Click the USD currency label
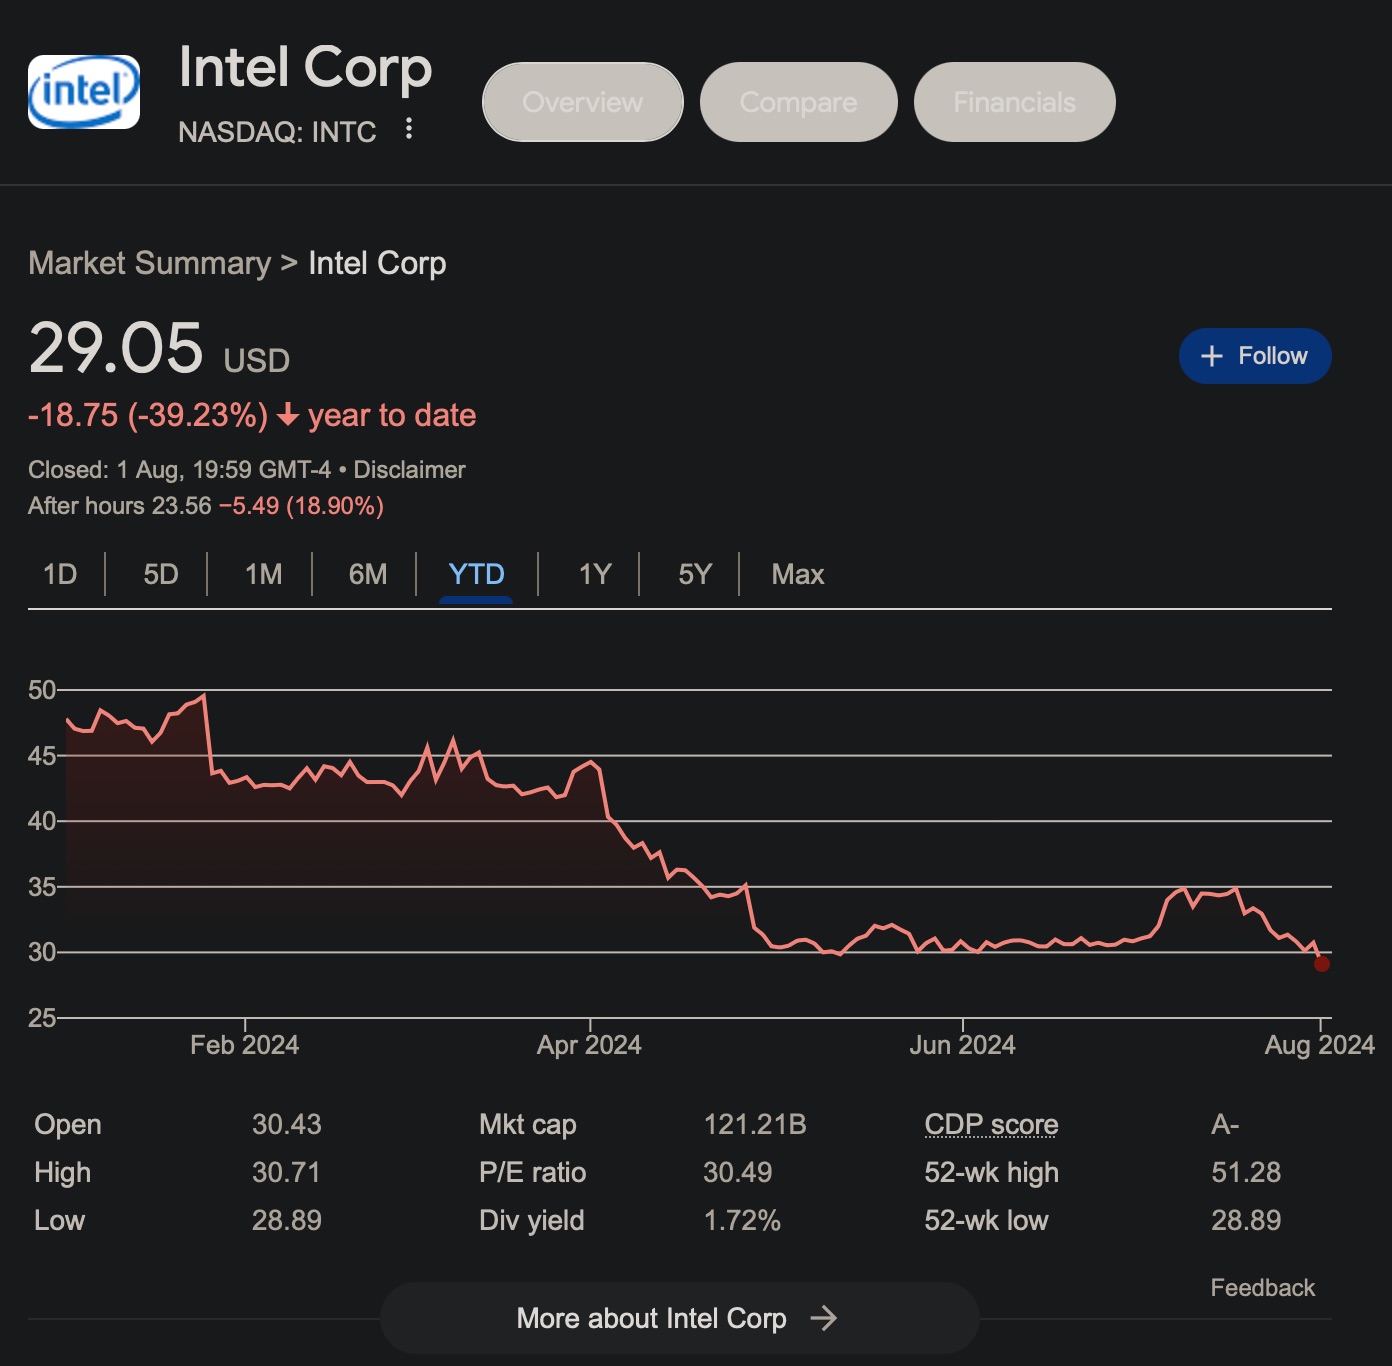 click(256, 360)
